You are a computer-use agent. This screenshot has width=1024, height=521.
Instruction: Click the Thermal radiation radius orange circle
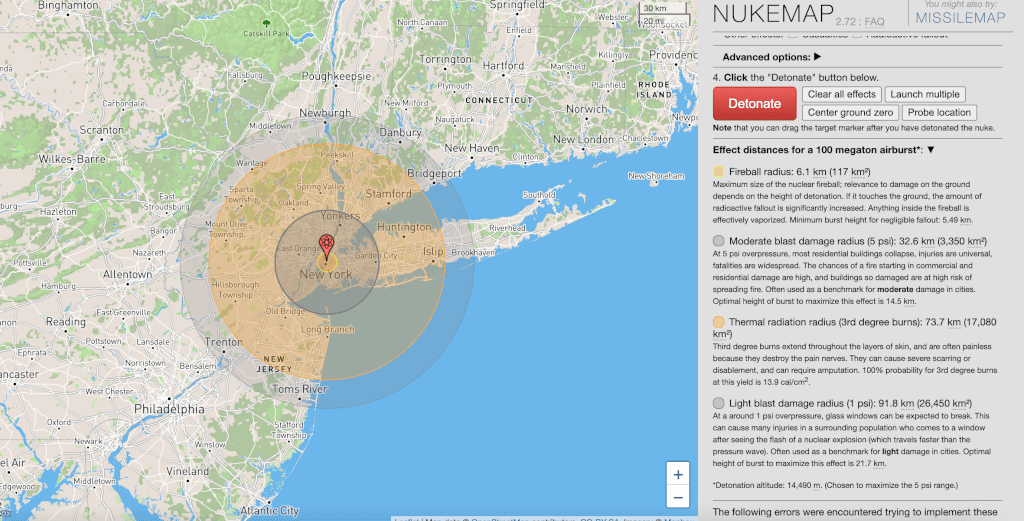pyautogui.click(x=719, y=322)
